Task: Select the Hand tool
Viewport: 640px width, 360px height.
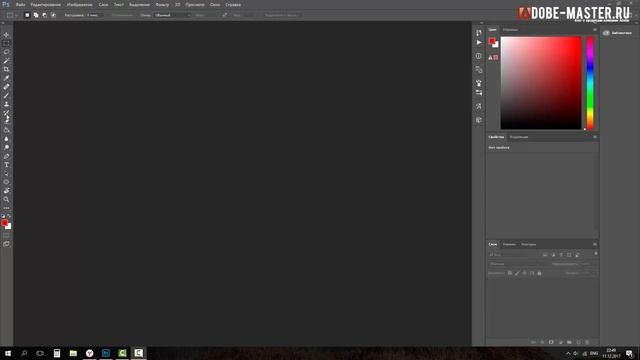Action: [6, 191]
